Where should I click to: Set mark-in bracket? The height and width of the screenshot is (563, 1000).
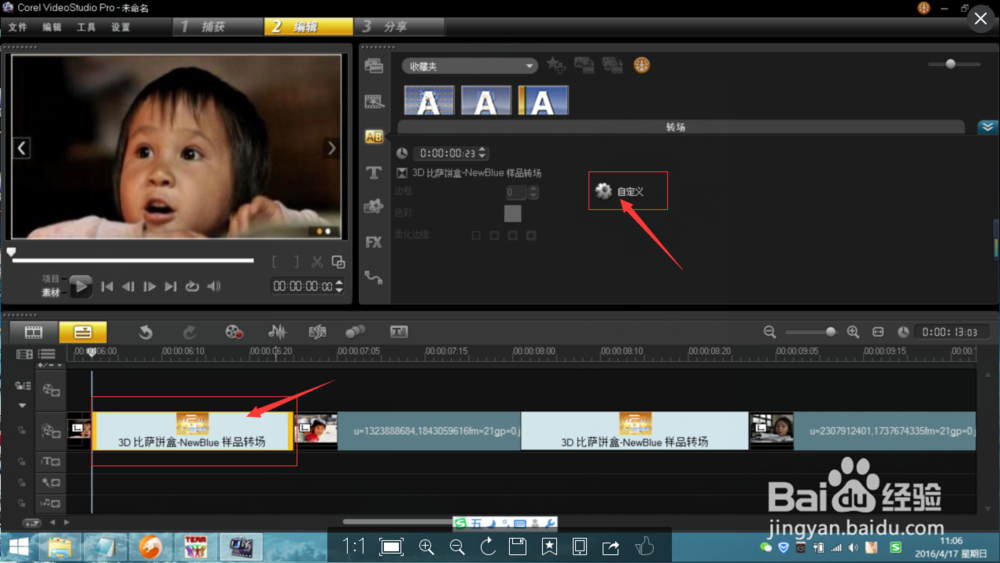pyautogui.click(x=274, y=262)
